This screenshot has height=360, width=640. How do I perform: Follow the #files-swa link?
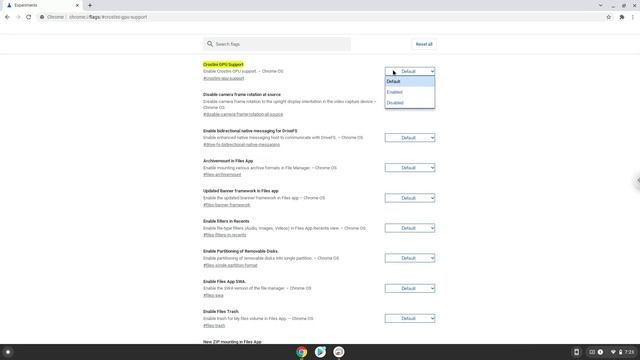pyautogui.click(x=213, y=296)
